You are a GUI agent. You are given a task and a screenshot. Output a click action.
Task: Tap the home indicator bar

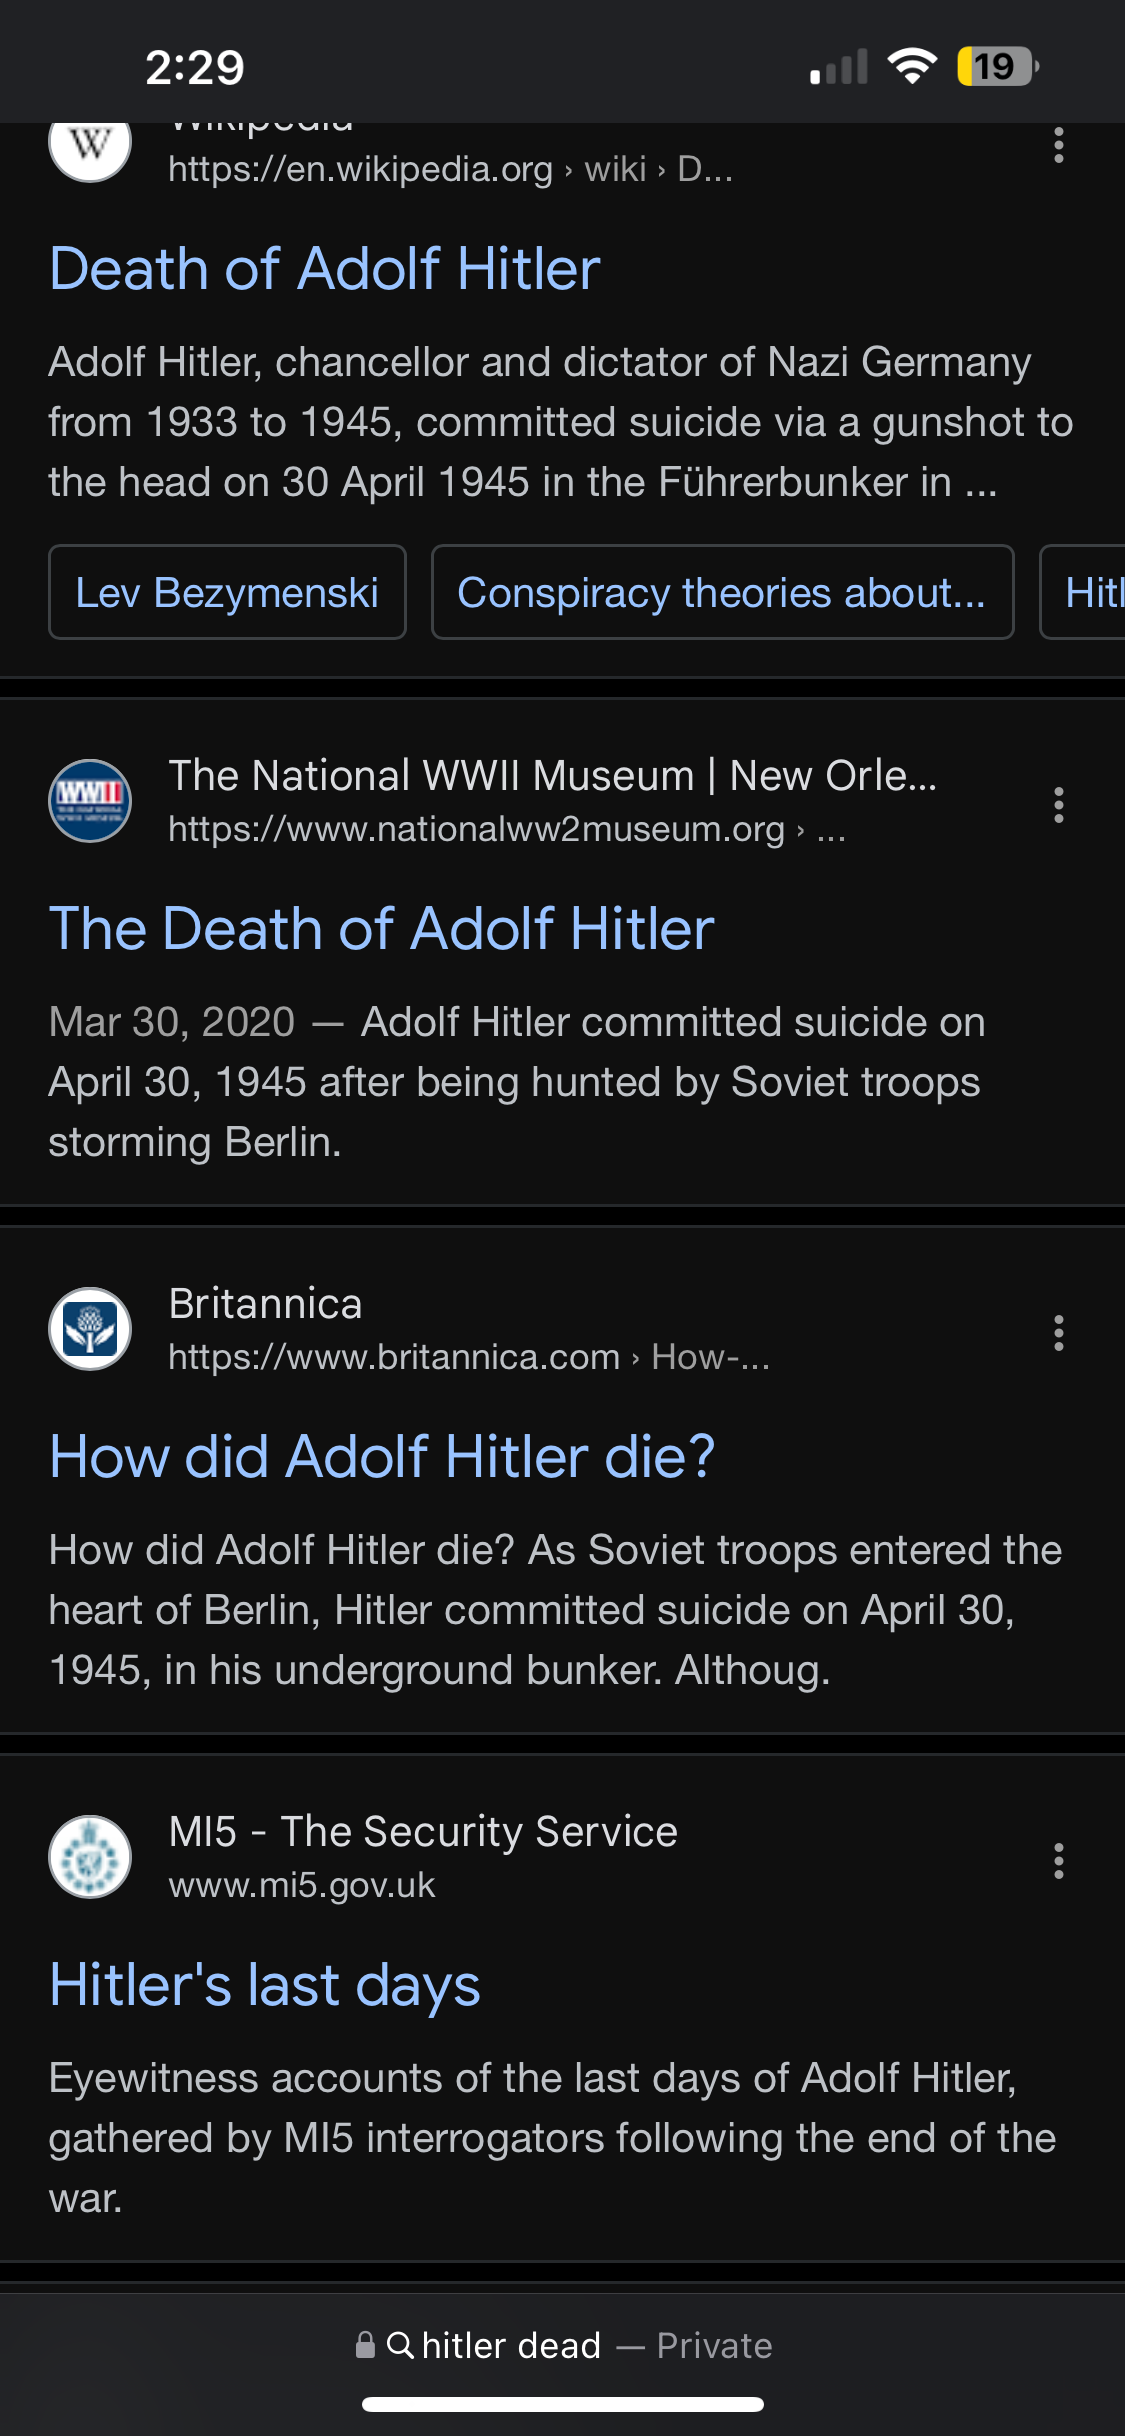pyautogui.click(x=563, y=2404)
